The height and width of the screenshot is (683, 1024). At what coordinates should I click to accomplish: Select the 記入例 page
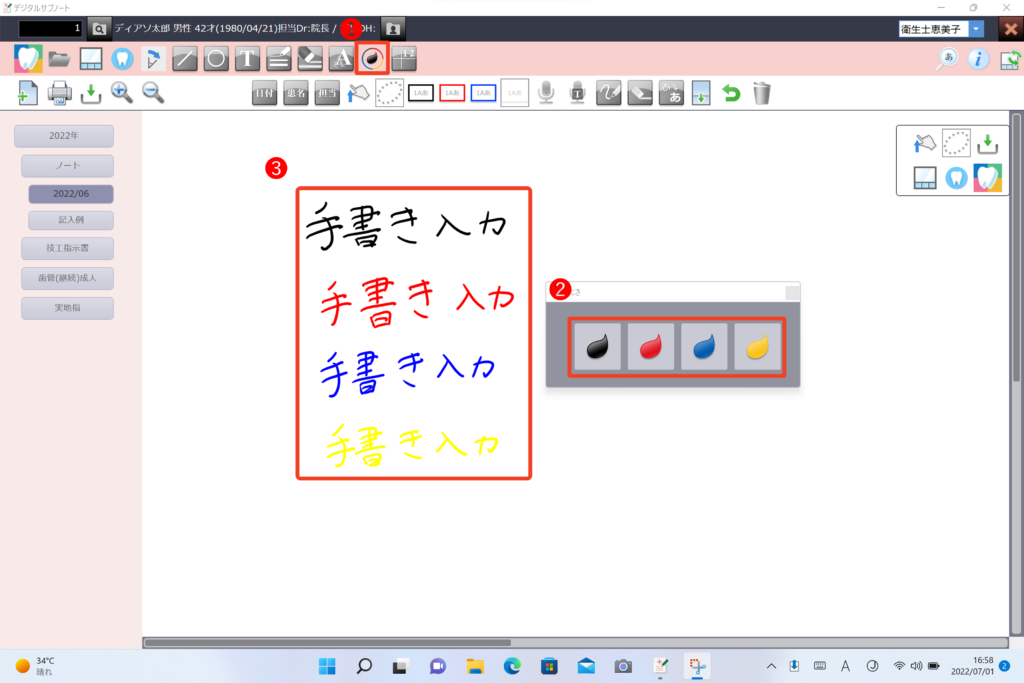coord(70,220)
